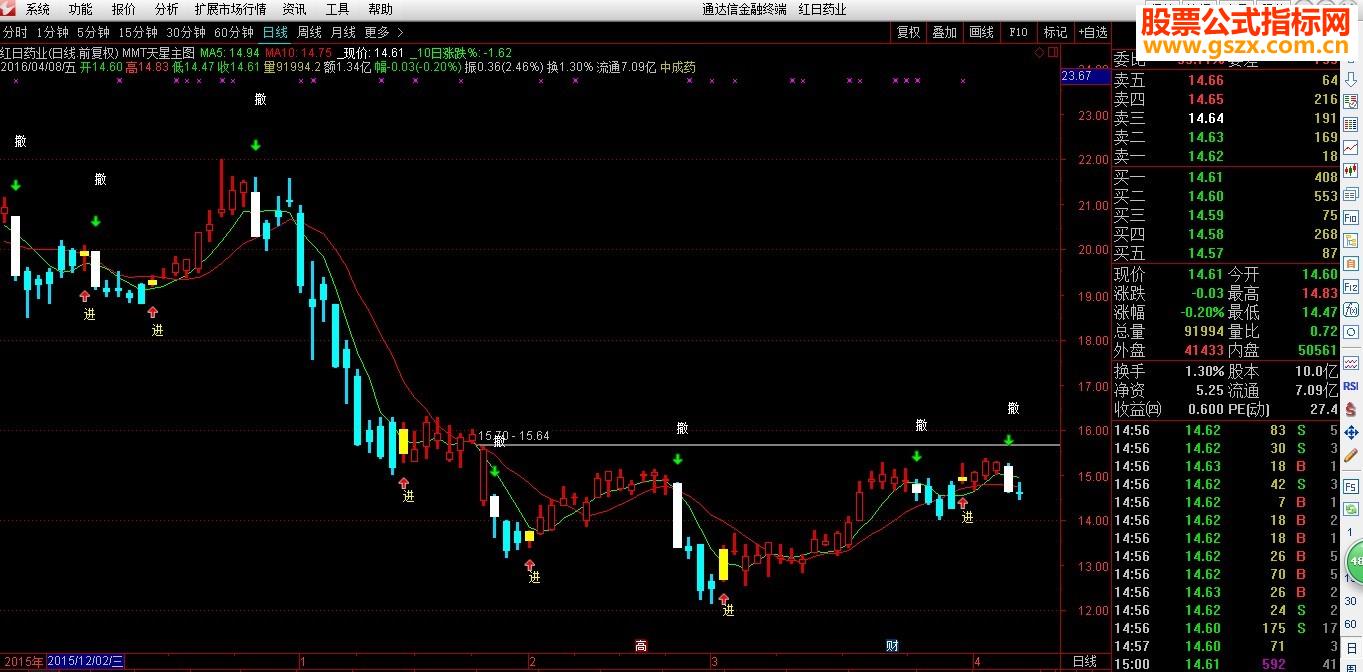Click the 叠加 overlay button
1363x672 pixels.
[944, 32]
